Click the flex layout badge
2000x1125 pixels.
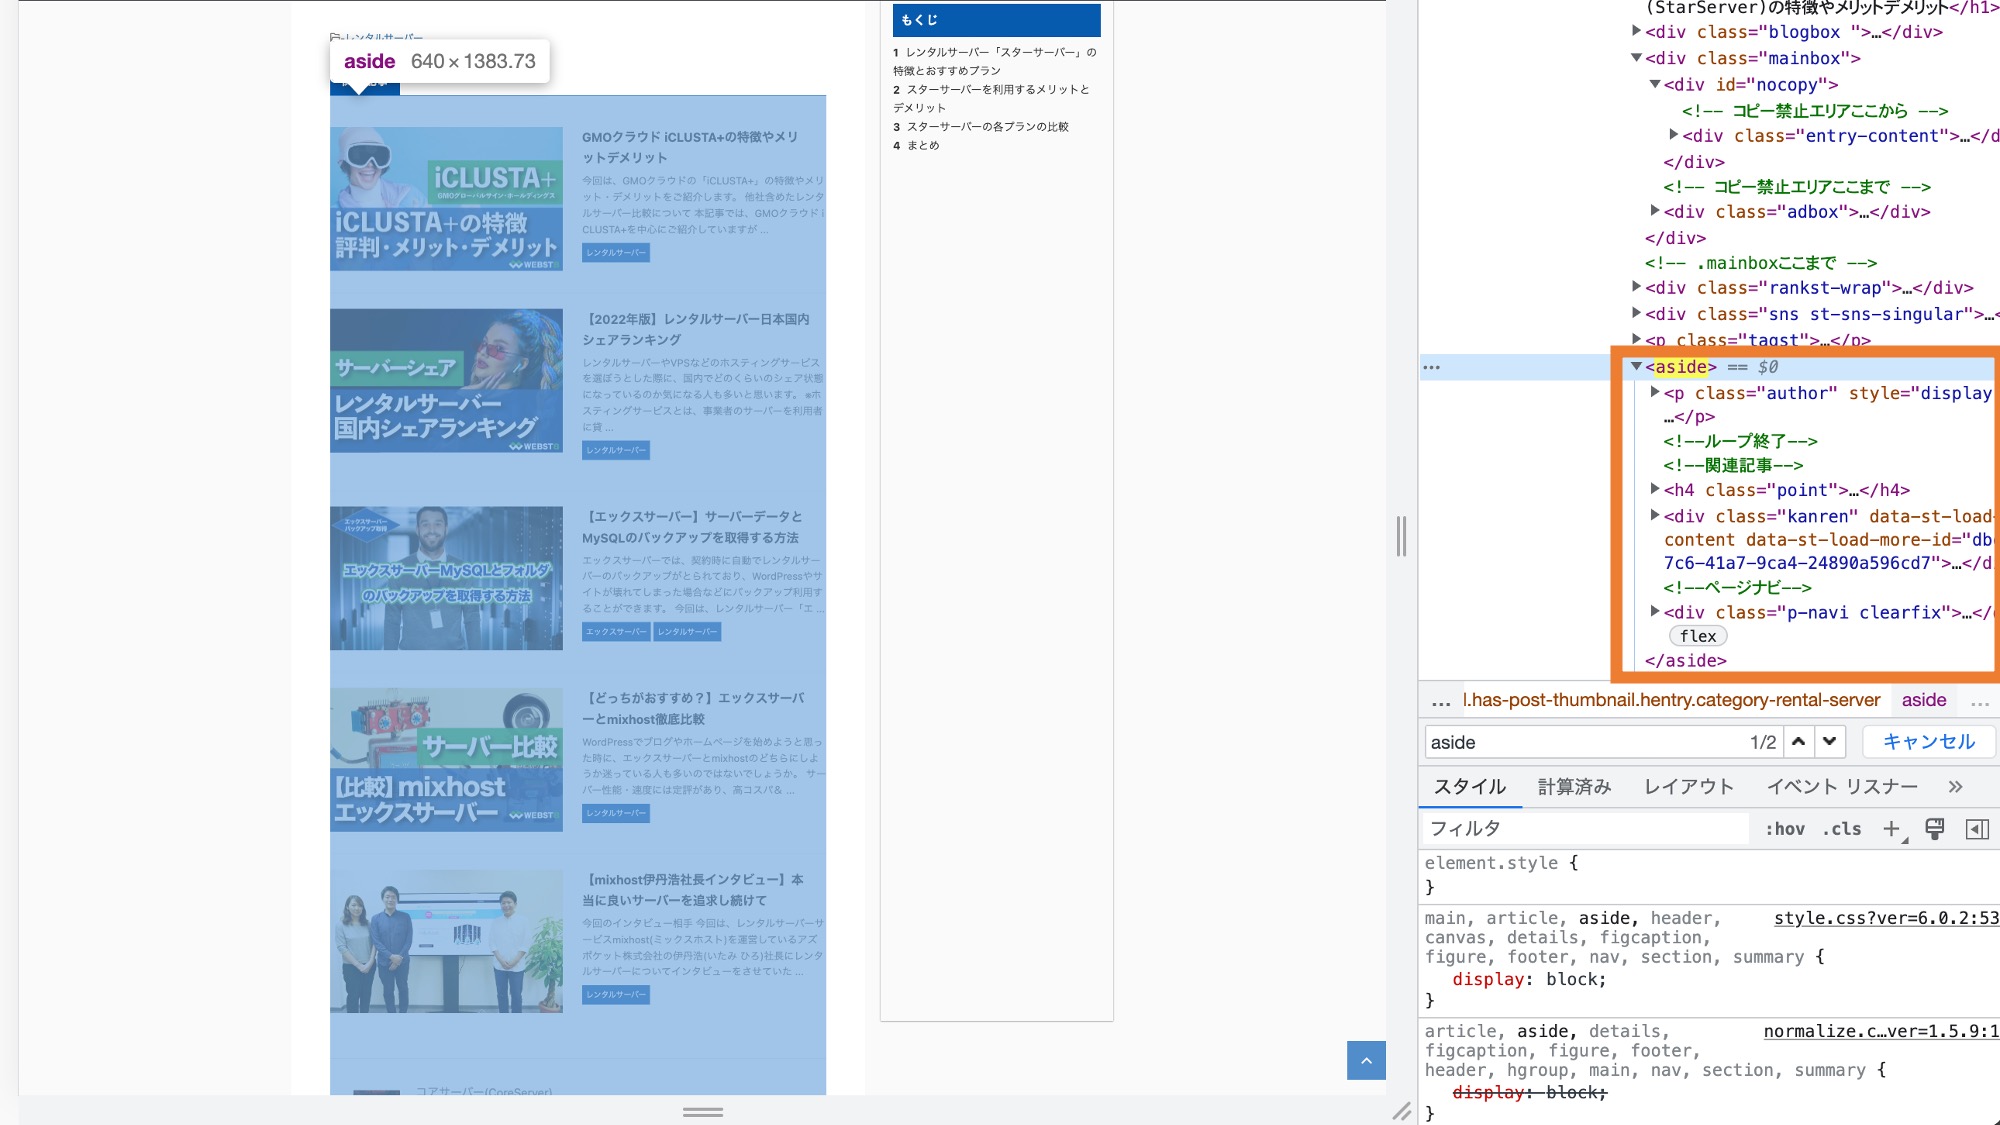click(x=1698, y=636)
